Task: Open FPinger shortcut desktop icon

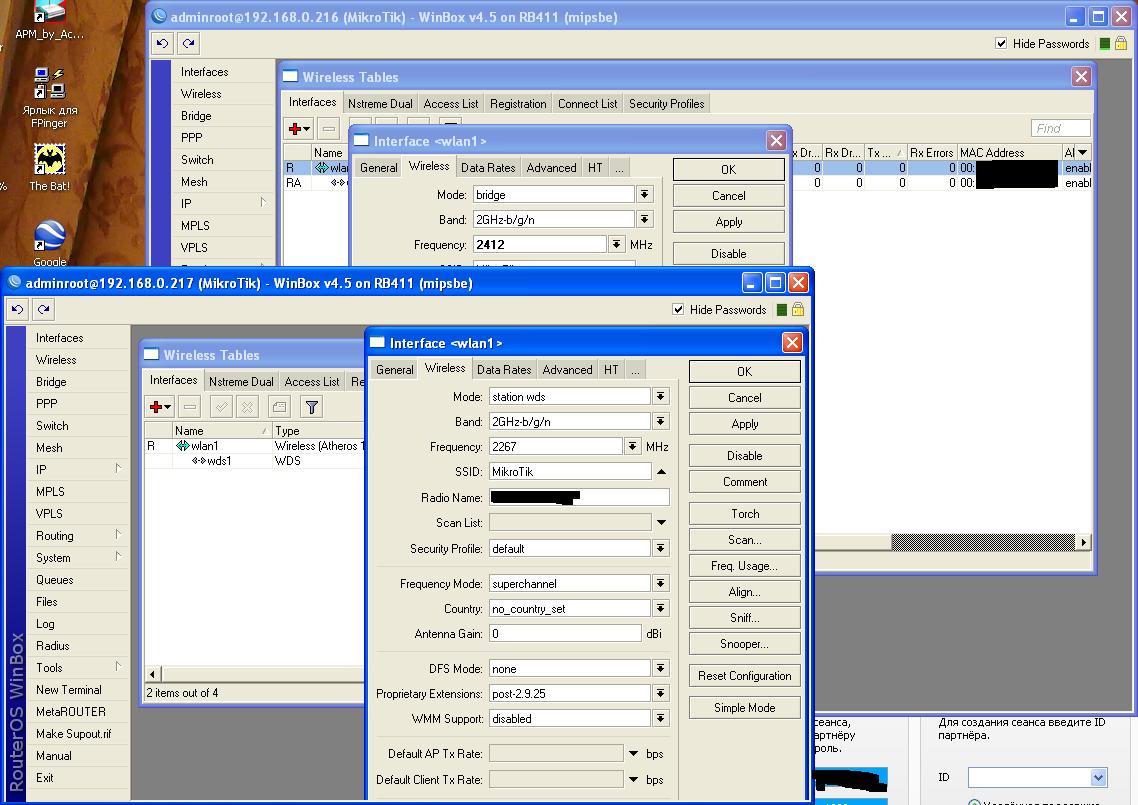Action: pyautogui.click(x=49, y=98)
